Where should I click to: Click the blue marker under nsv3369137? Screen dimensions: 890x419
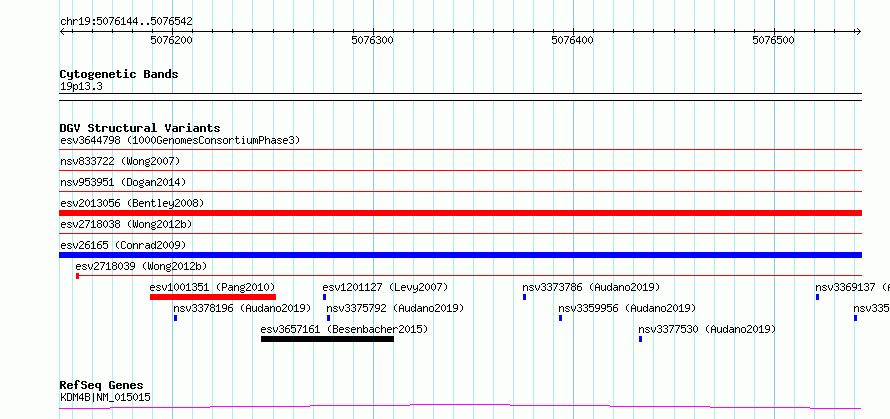click(817, 297)
